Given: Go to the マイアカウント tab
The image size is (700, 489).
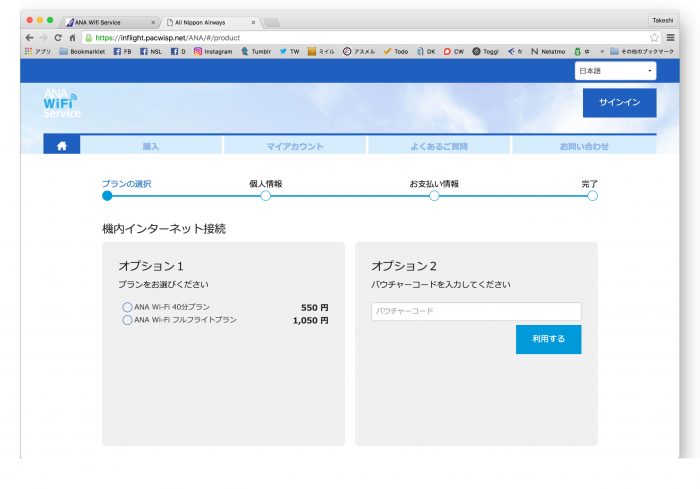Looking at the screenshot, I should click(294, 146).
